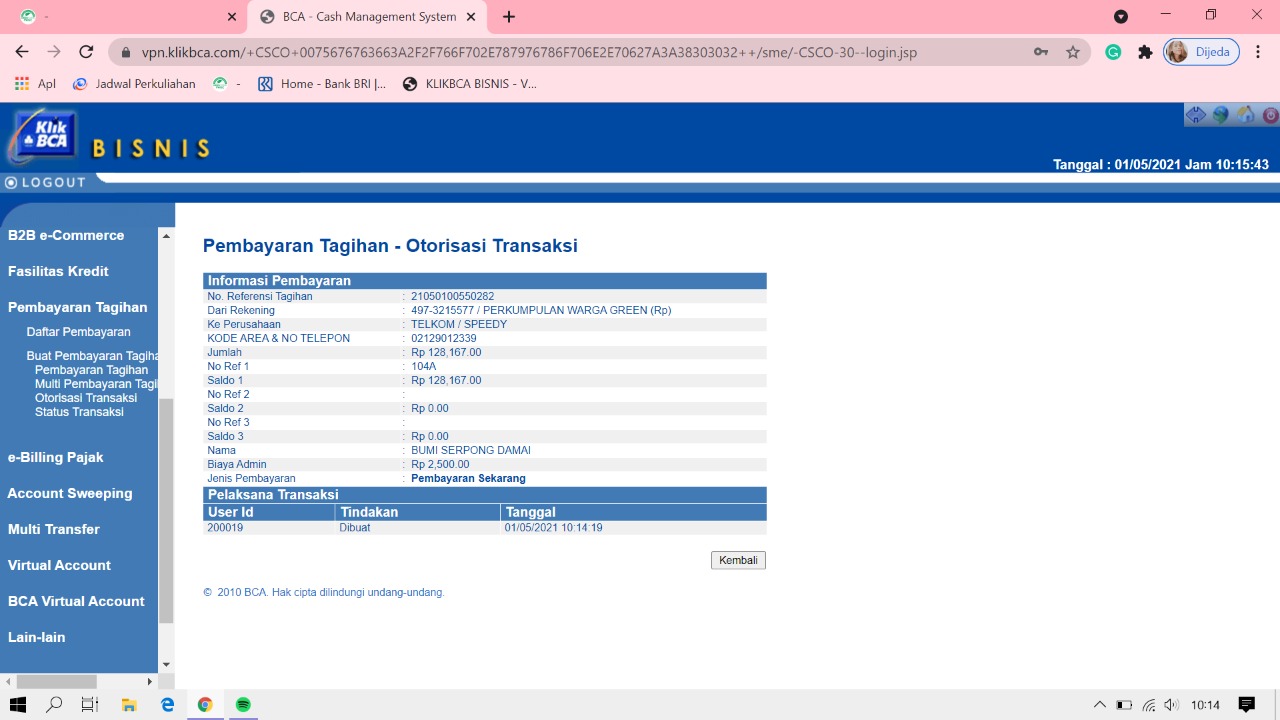Click the VPN toolbar home icon
This screenshot has height=720, width=1280.
1246,115
